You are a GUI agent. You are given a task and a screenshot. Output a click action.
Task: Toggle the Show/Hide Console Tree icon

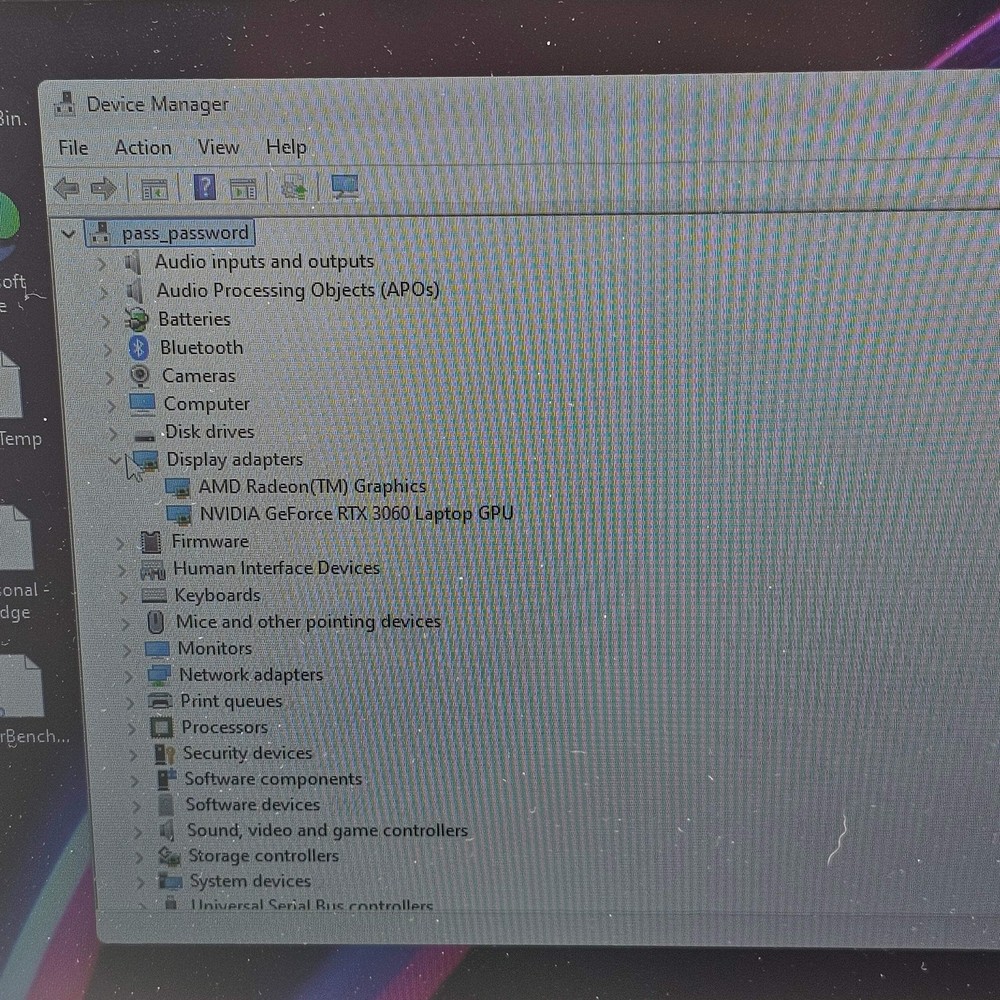click(154, 188)
